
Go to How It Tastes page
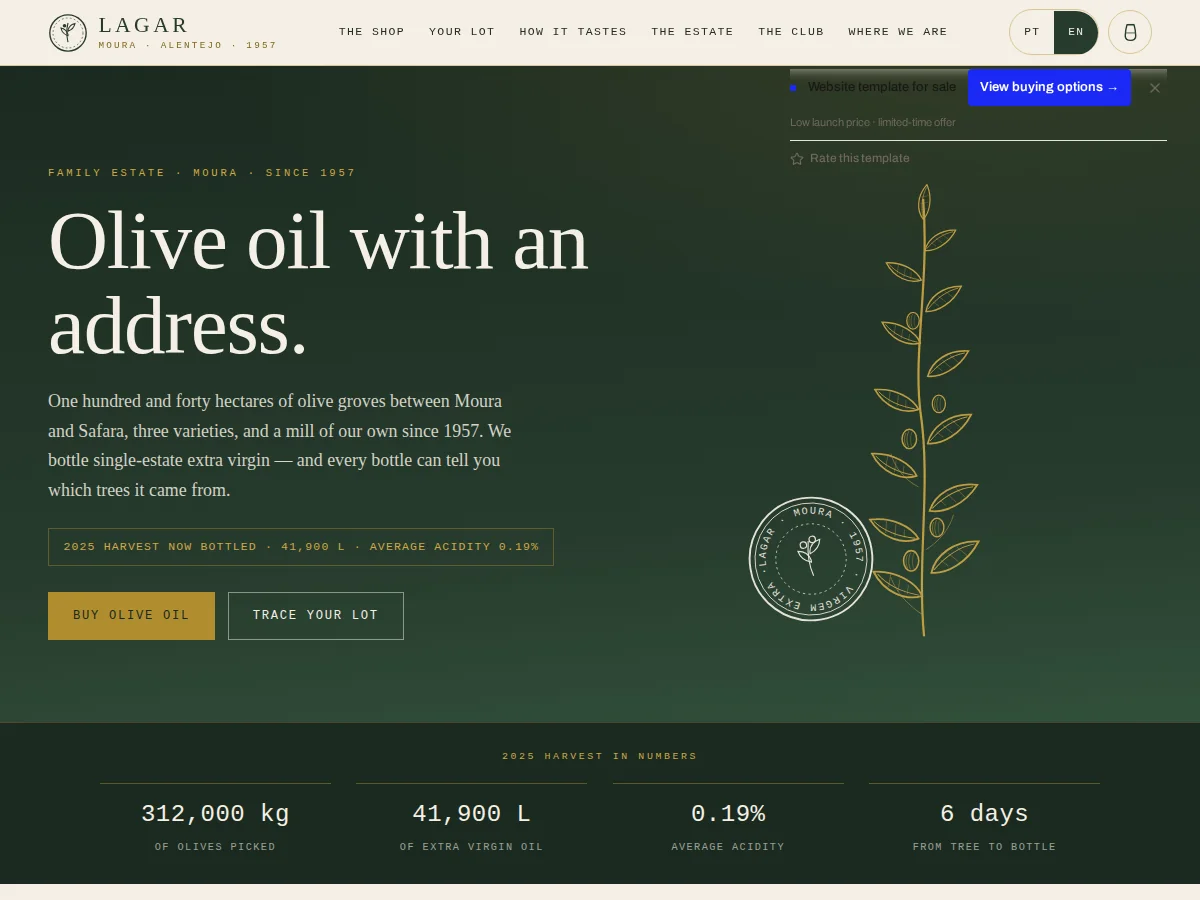coord(573,32)
